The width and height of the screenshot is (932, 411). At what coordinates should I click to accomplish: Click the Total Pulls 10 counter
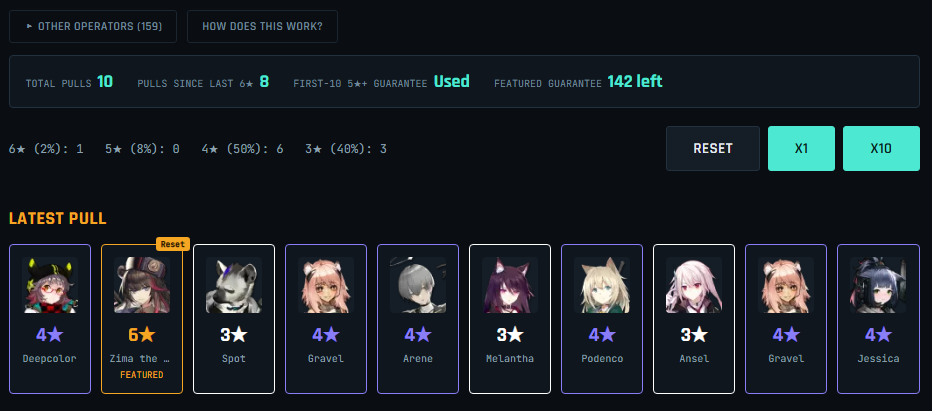[69, 82]
